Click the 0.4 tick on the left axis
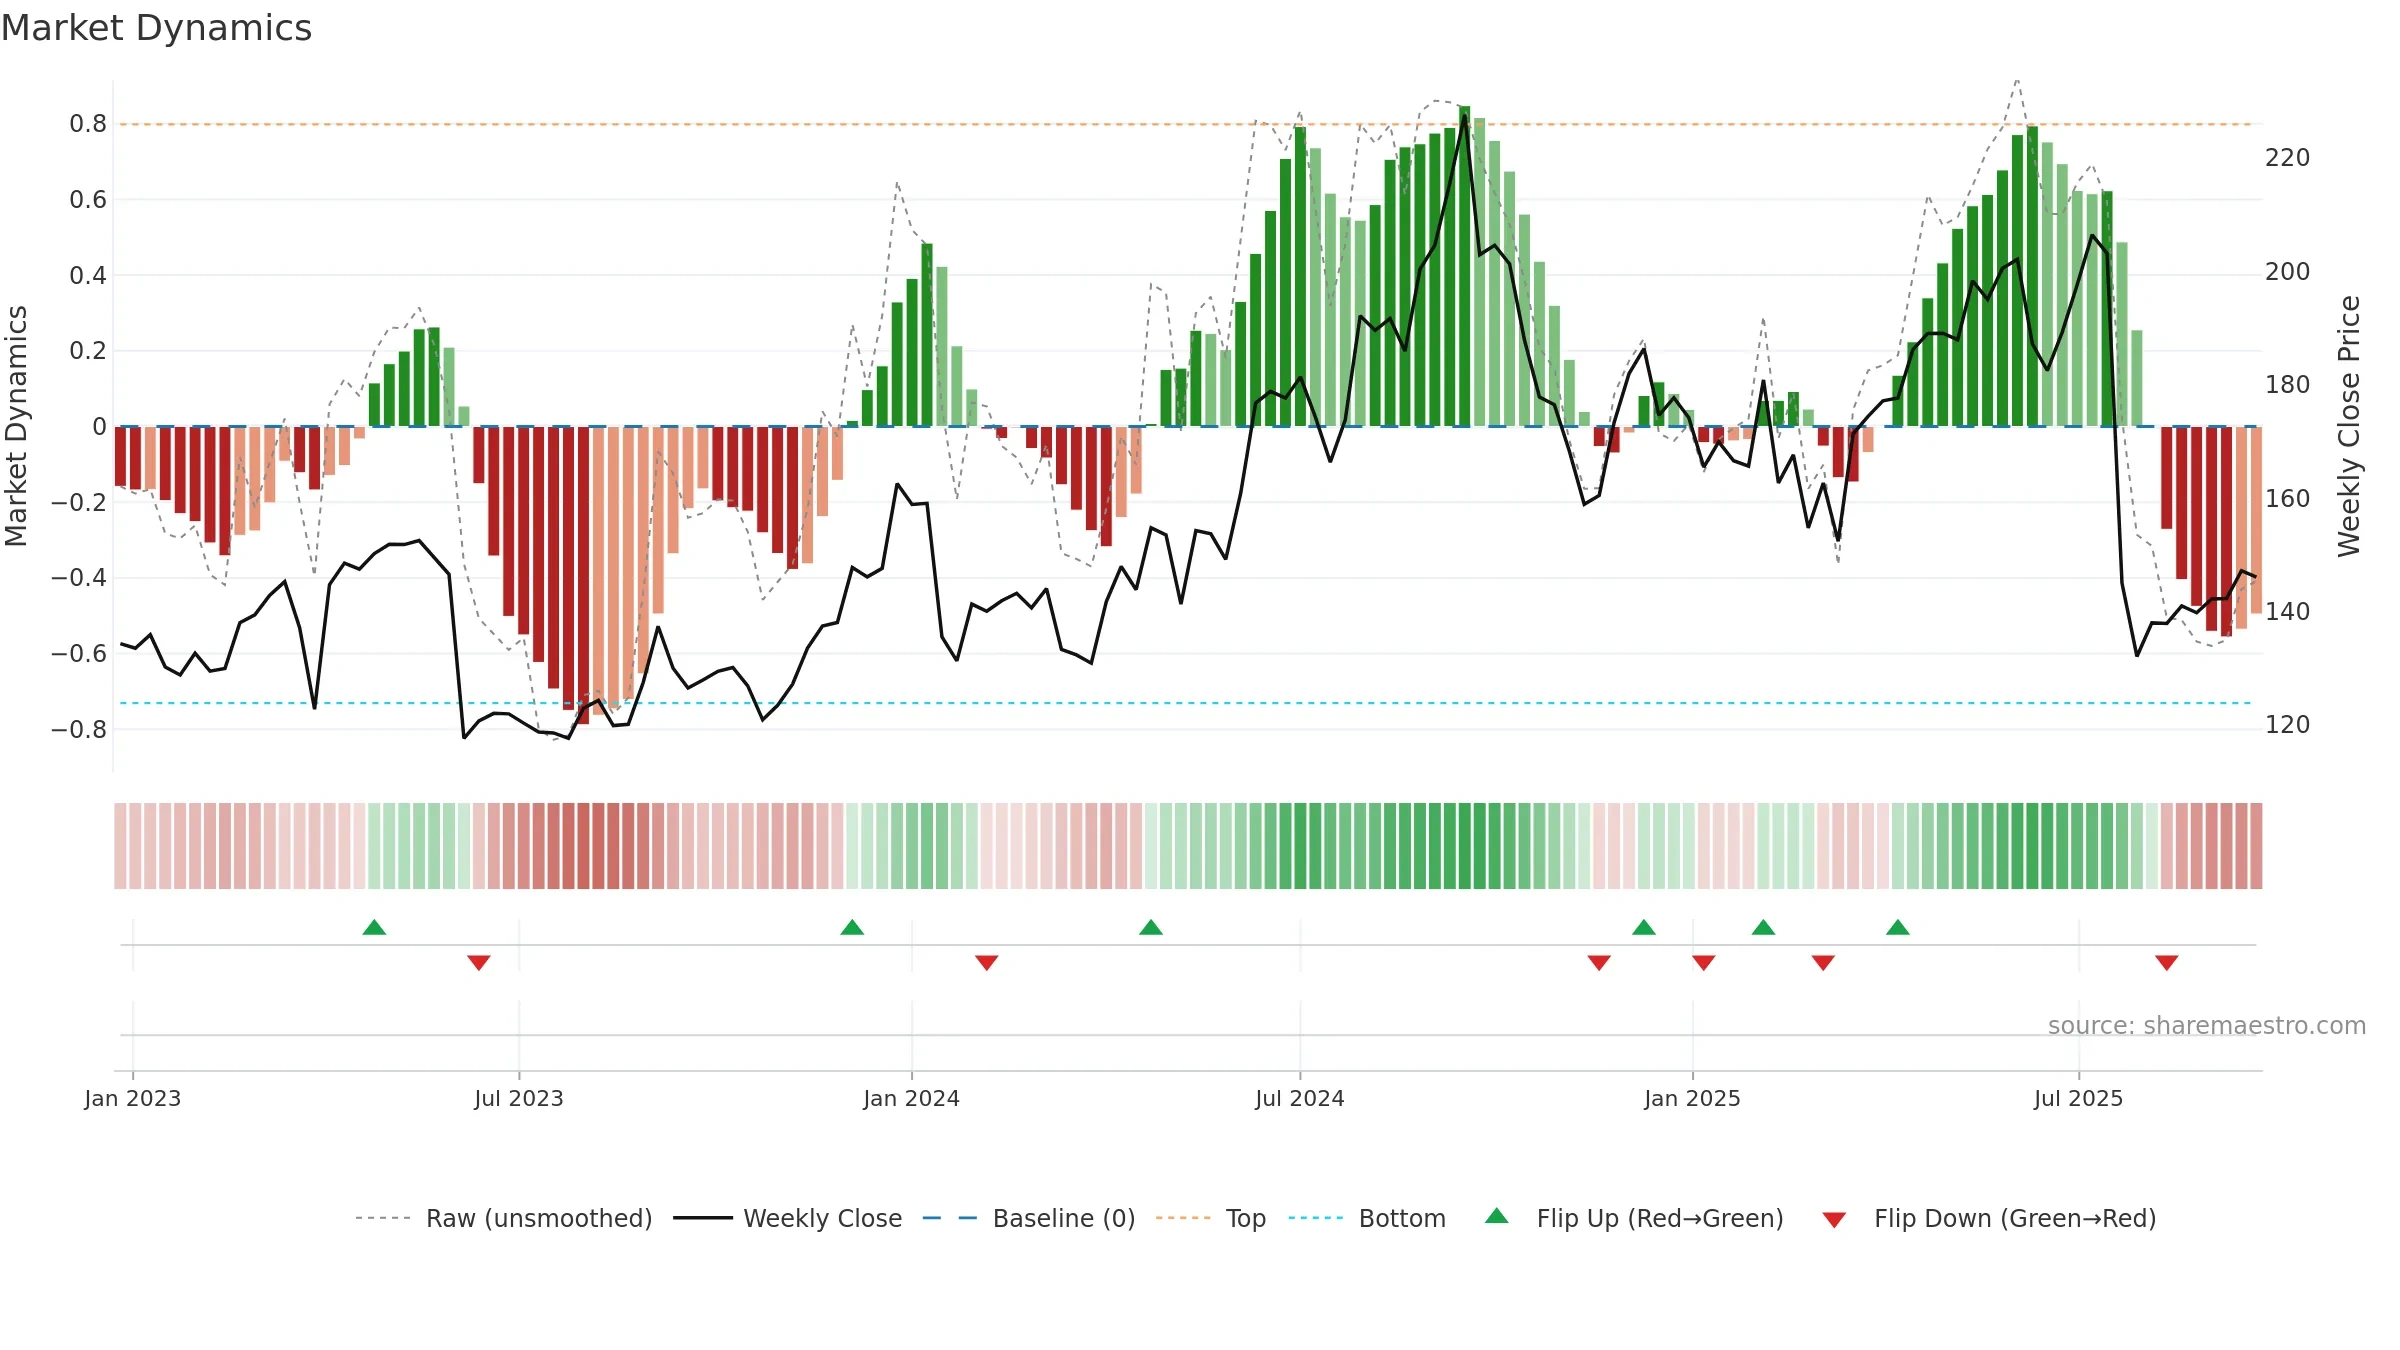 [x=88, y=275]
